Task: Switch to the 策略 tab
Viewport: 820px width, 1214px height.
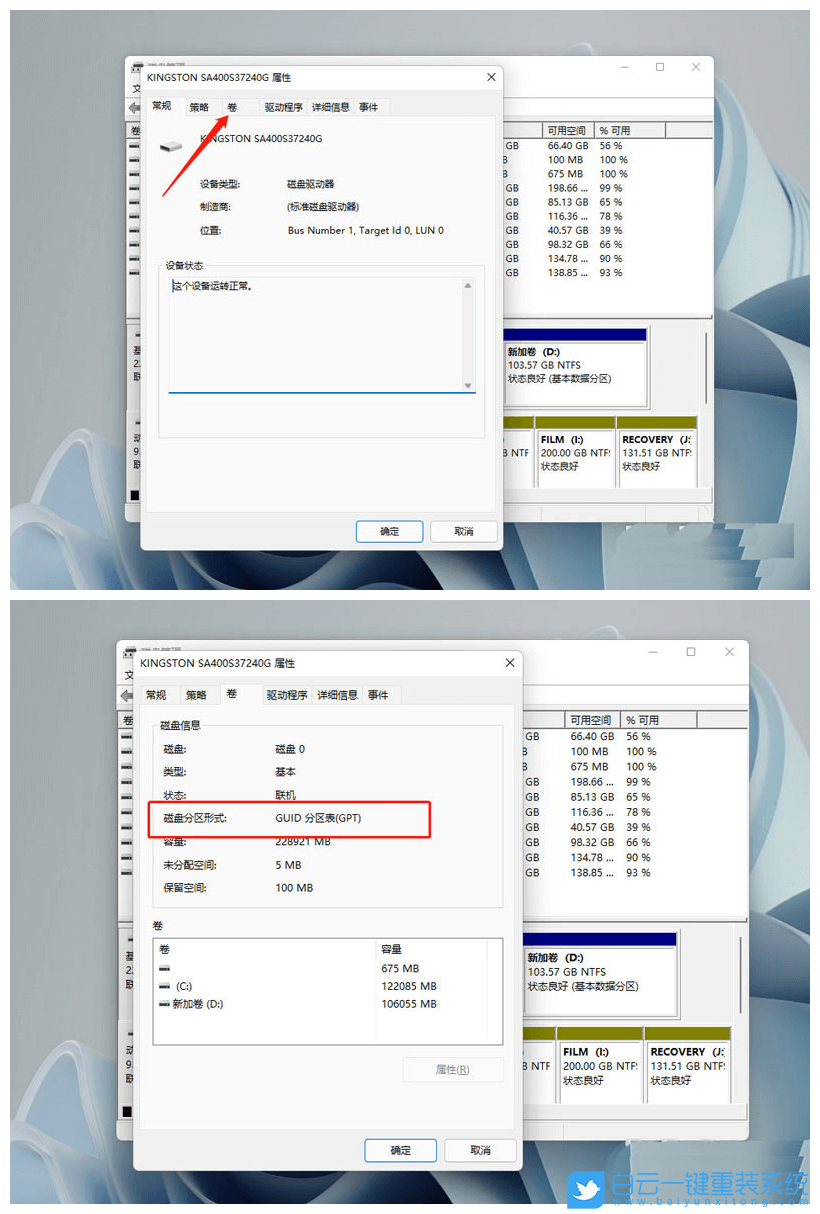Action: [199, 106]
